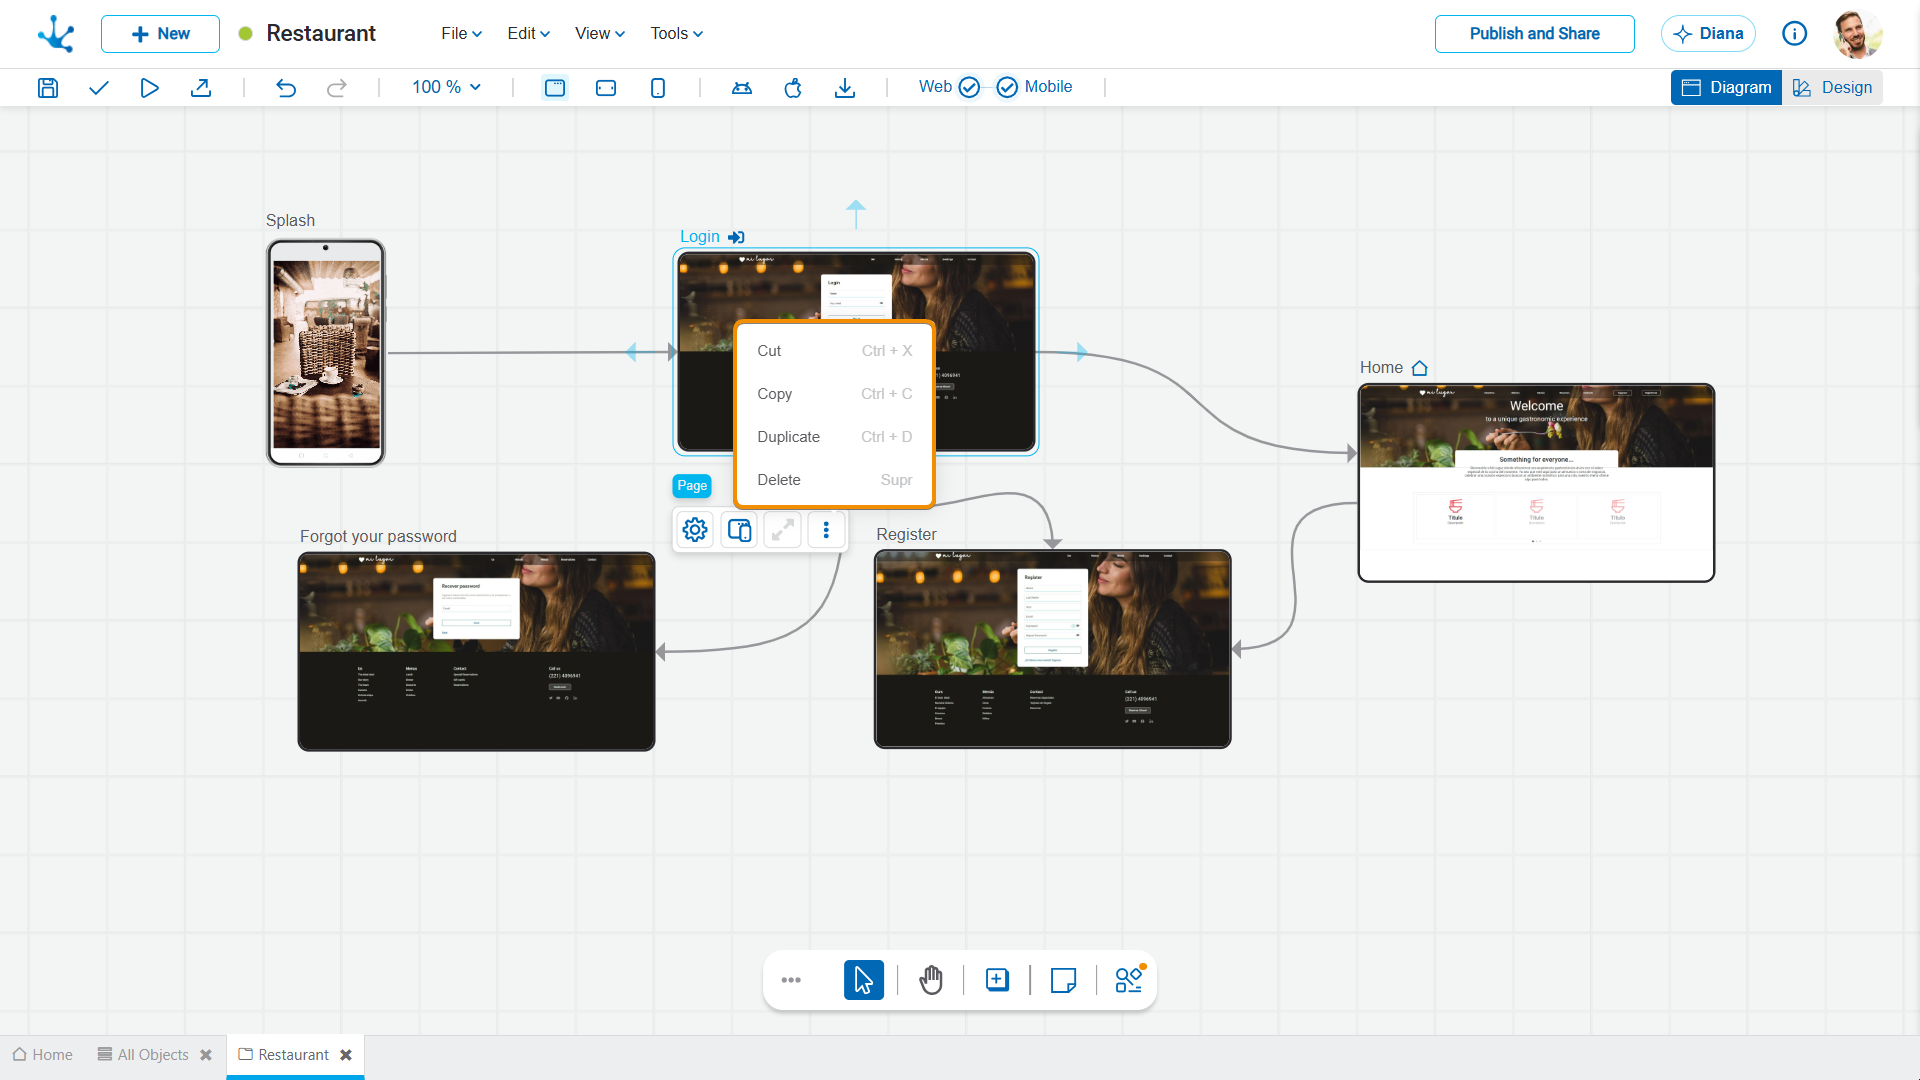The width and height of the screenshot is (1920, 1080).
Task: Open the Diana assistant button
Action: [1708, 33]
